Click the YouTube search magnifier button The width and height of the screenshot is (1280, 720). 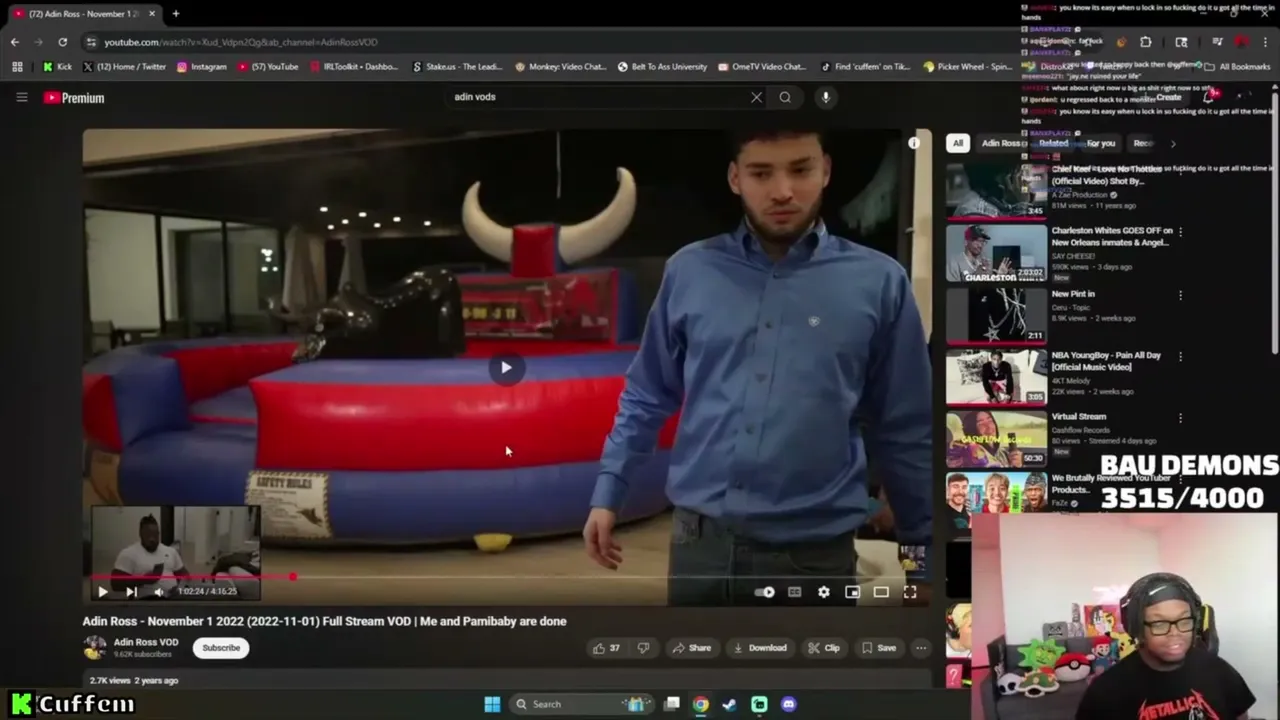[x=785, y=97]
